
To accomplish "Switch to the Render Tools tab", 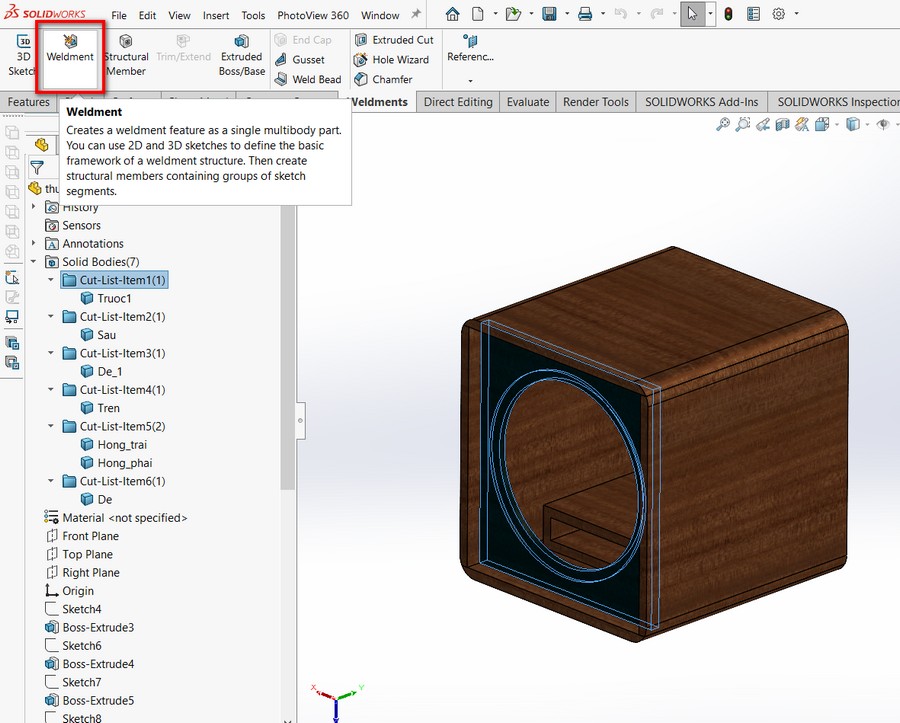I will (x=595, y=102).
